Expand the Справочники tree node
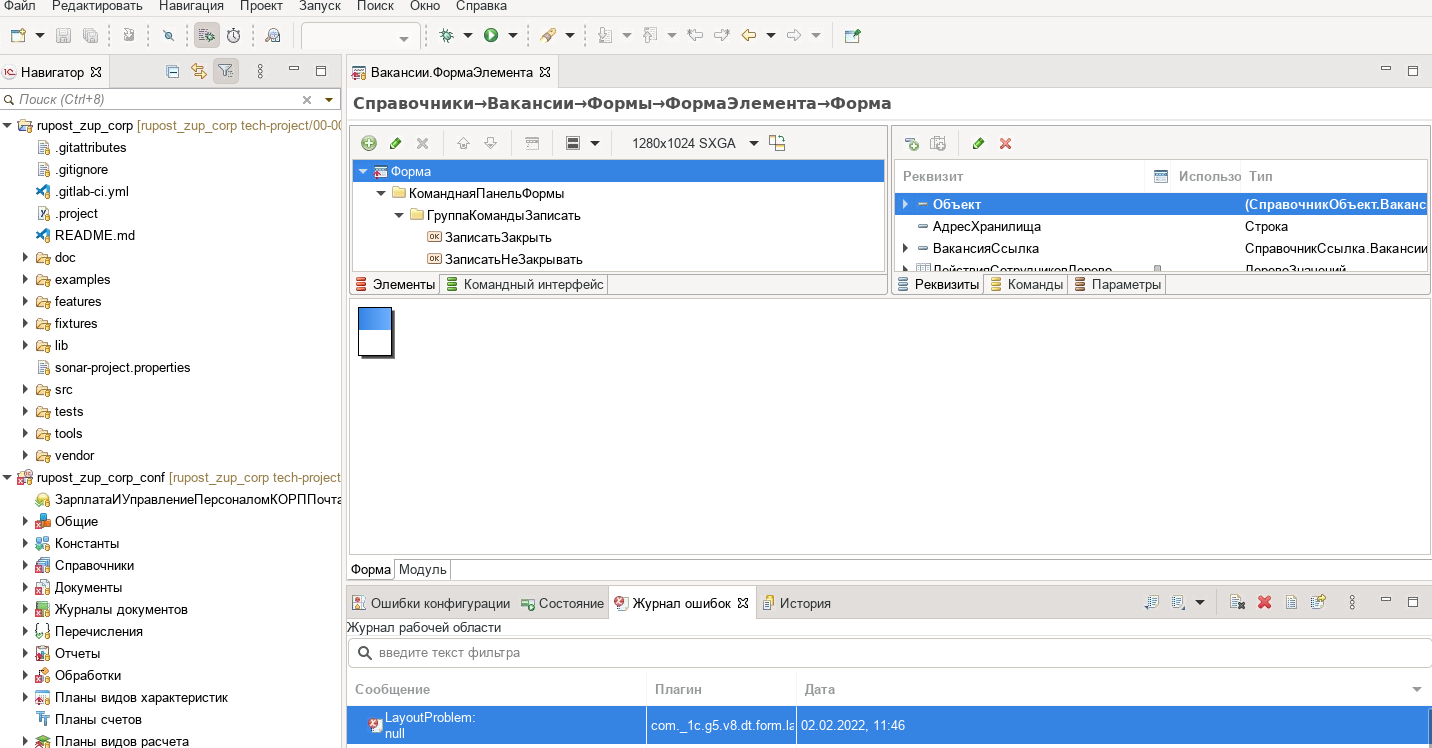 pyautogui.click(x=26, y=565)
